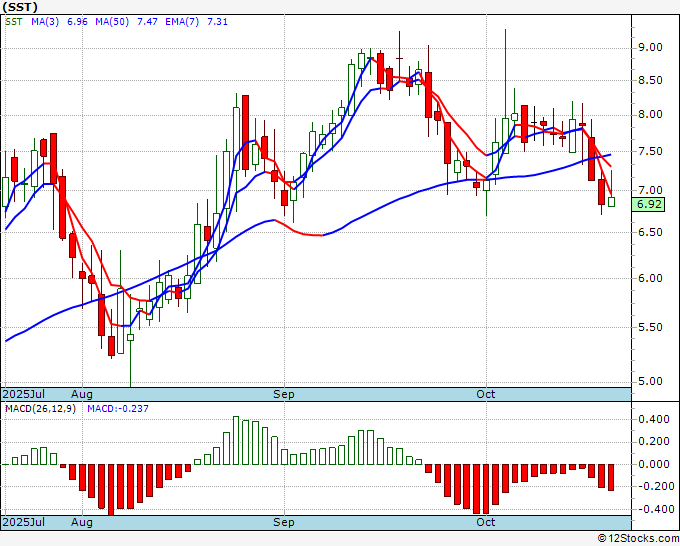Click the last red MACD histogram bar
This screenshot has height=546, width=680.
tap(611, 477)
